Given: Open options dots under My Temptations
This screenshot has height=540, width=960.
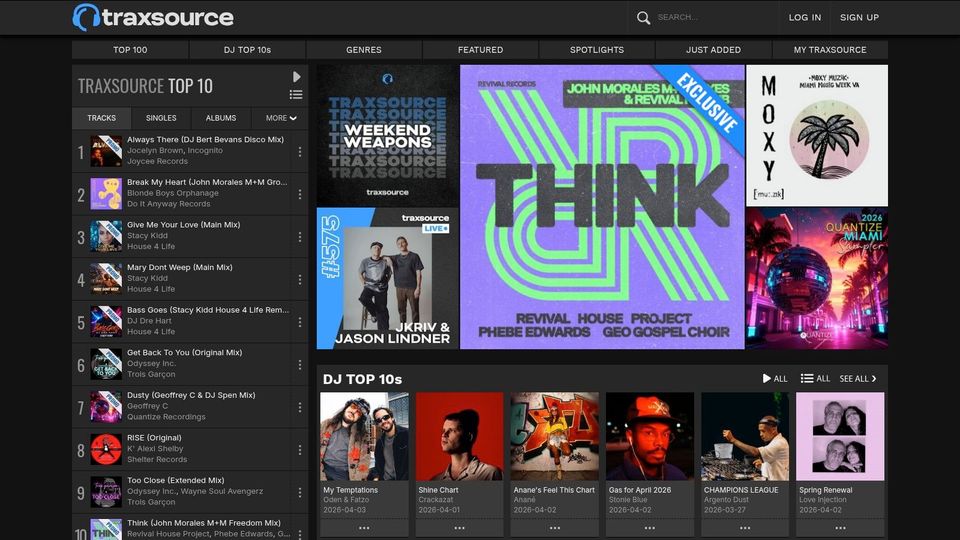Looking at the screenshot, I should [364, 528].
